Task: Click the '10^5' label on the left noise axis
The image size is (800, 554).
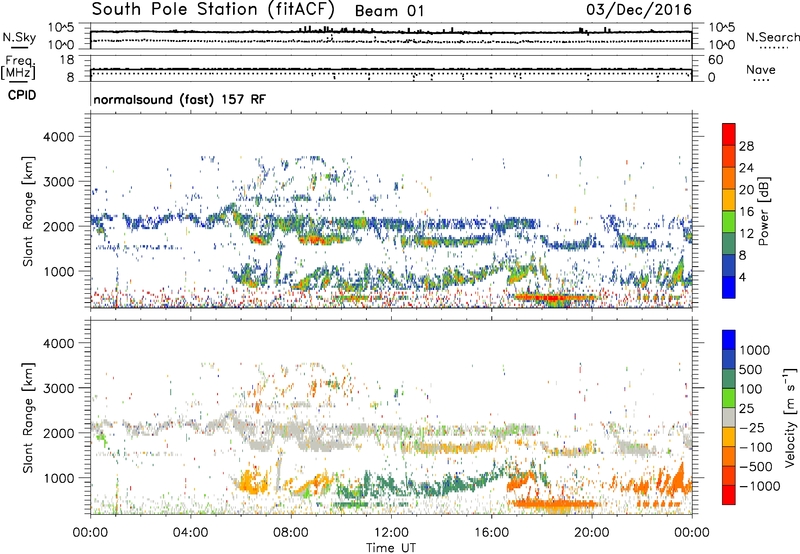Action: pyautogui.click(x=61, y=27)
